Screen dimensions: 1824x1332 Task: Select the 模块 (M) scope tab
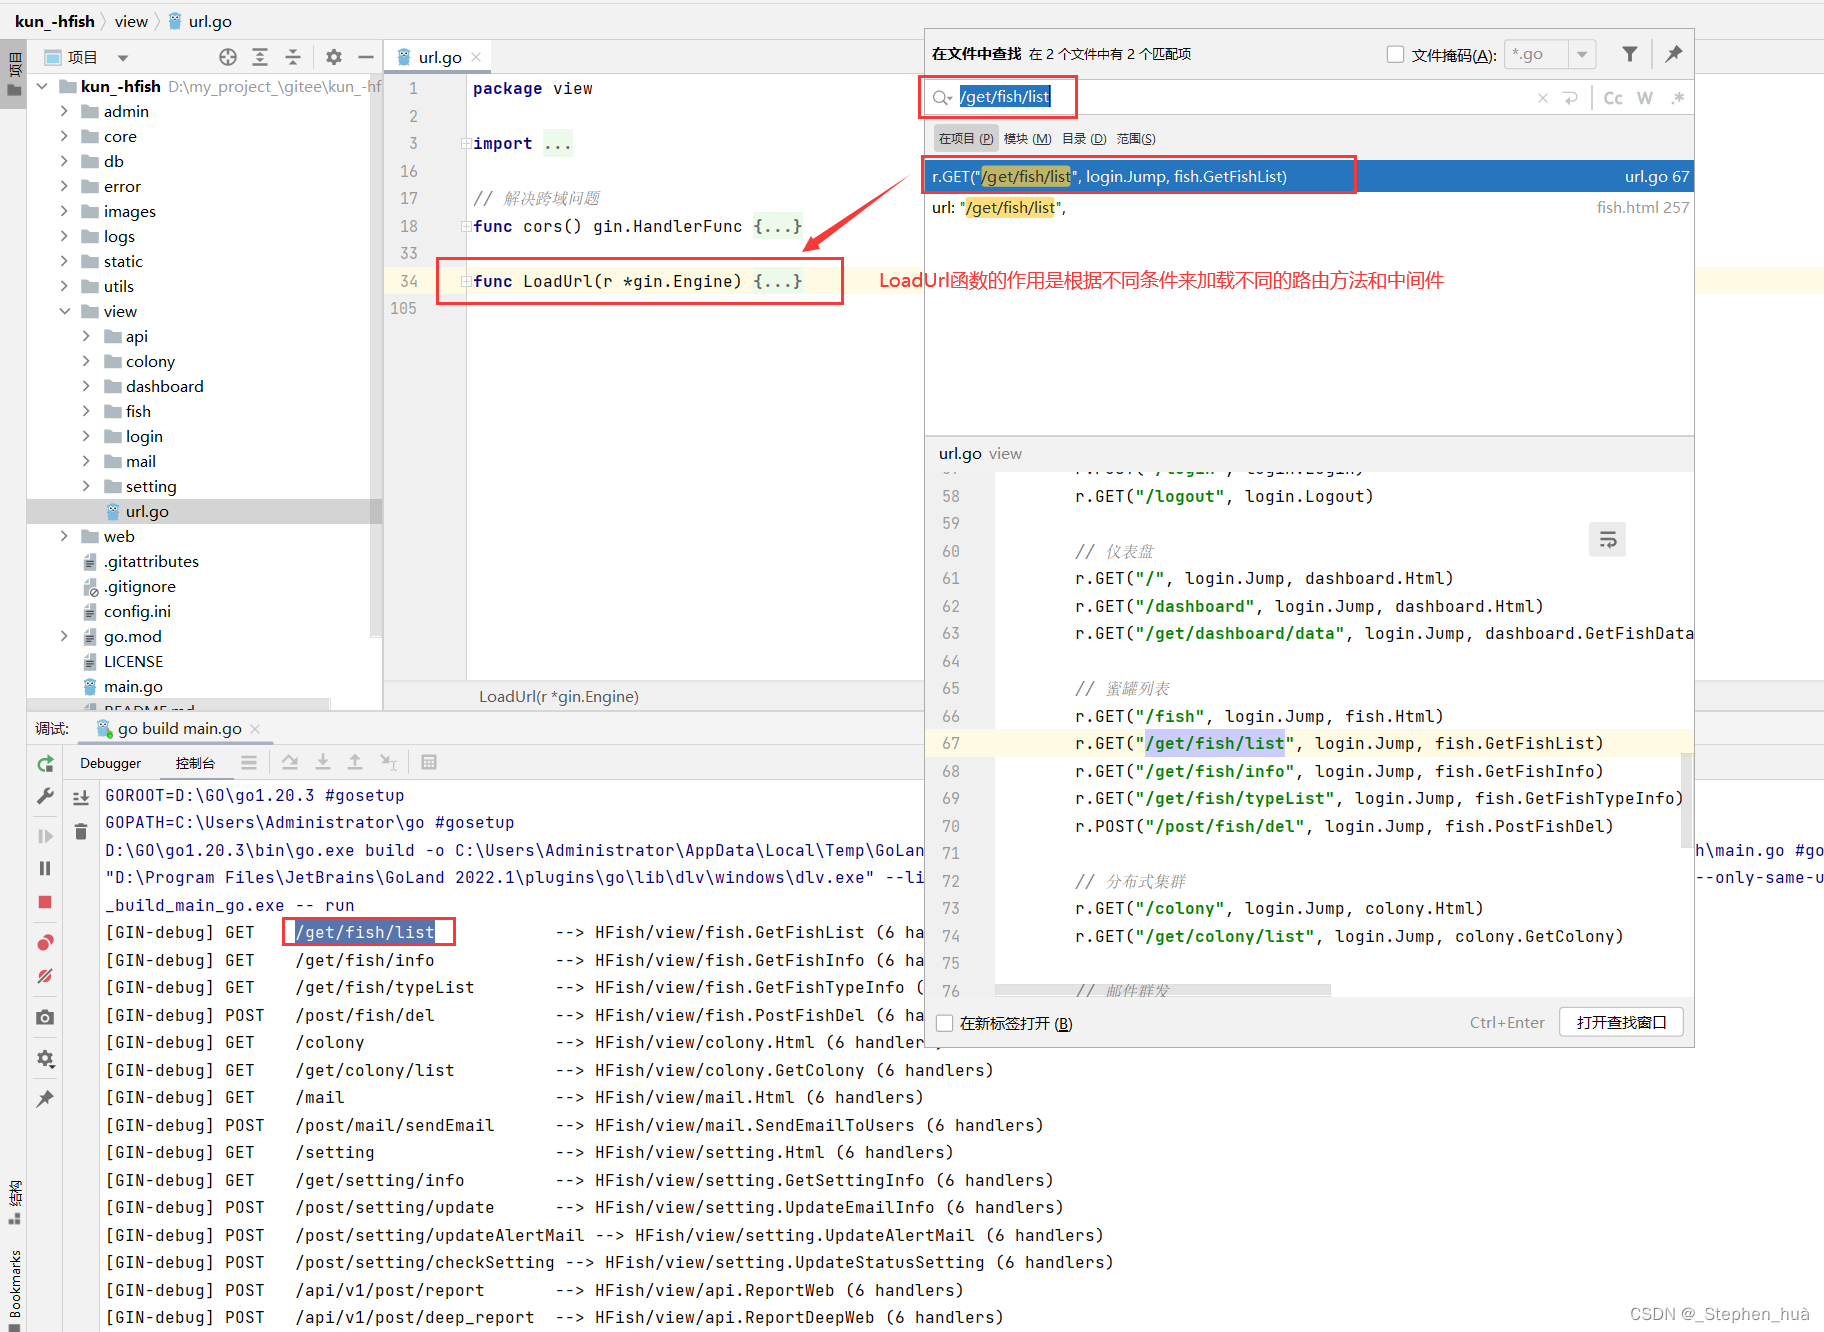1027,138
